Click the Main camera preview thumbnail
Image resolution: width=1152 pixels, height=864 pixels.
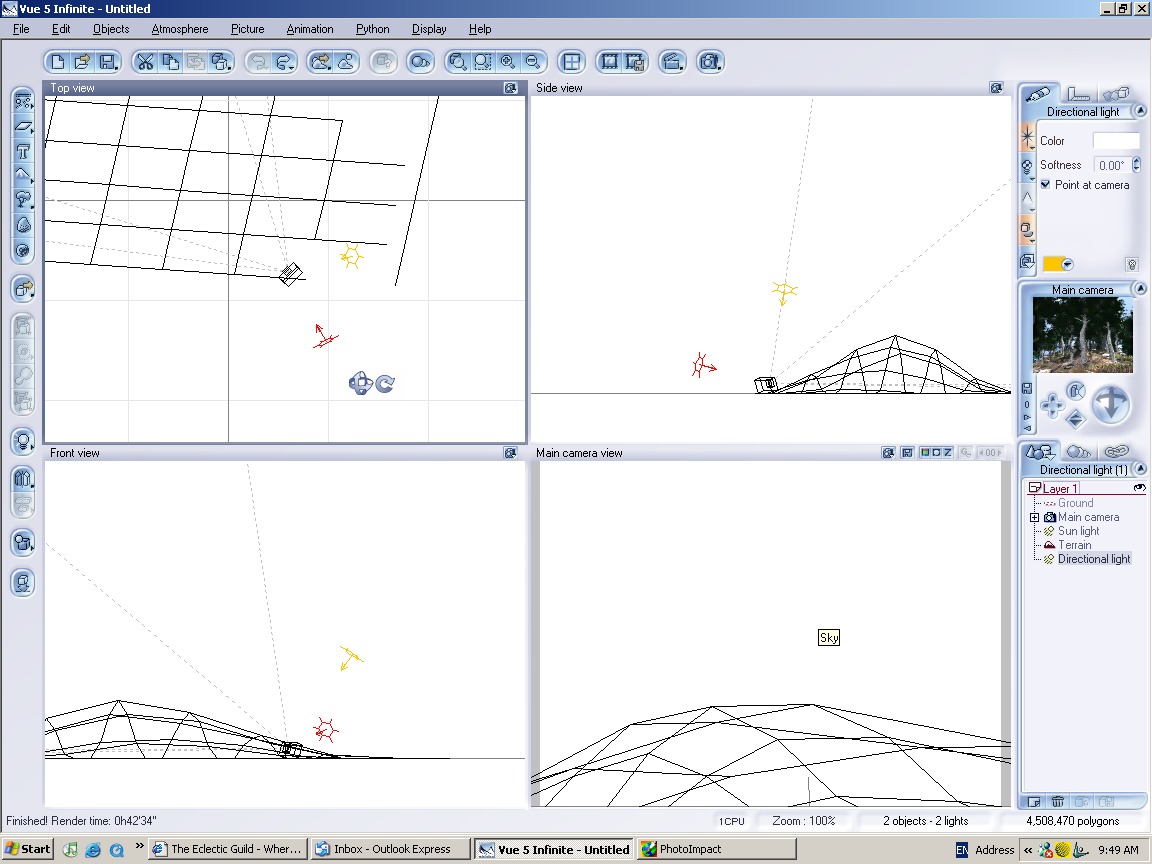(x=1082, y=334)
